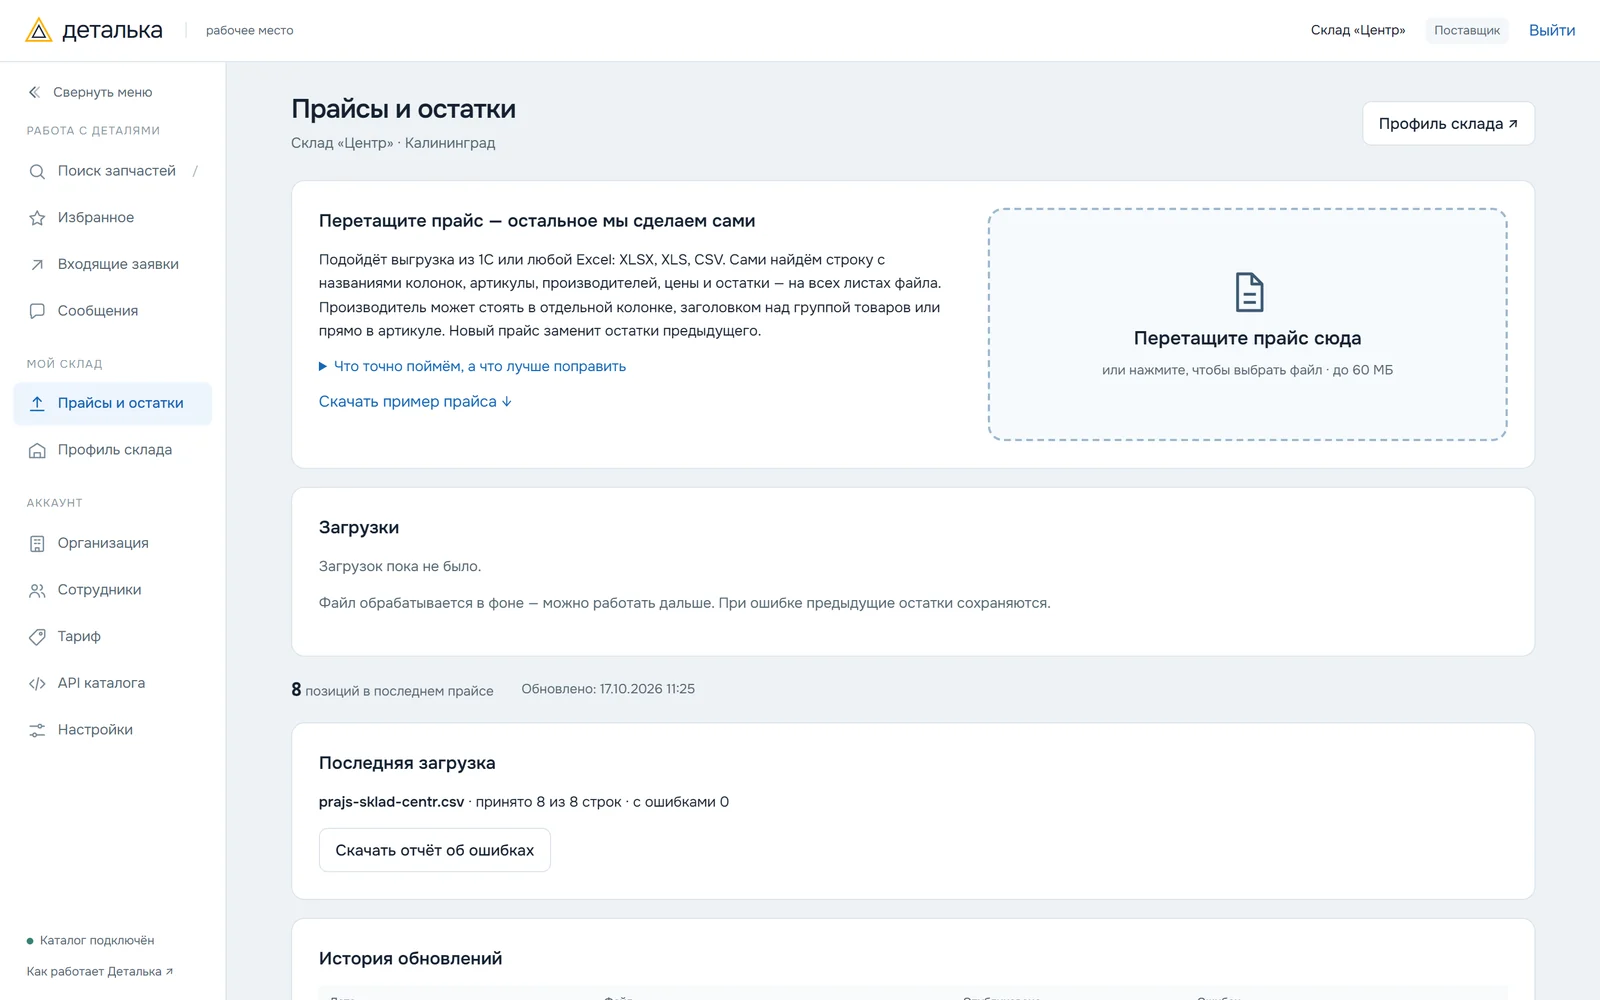
Task: Click the arrow icon for Входящие заявки
Action: pyautogui.click(x=37, y=265)
